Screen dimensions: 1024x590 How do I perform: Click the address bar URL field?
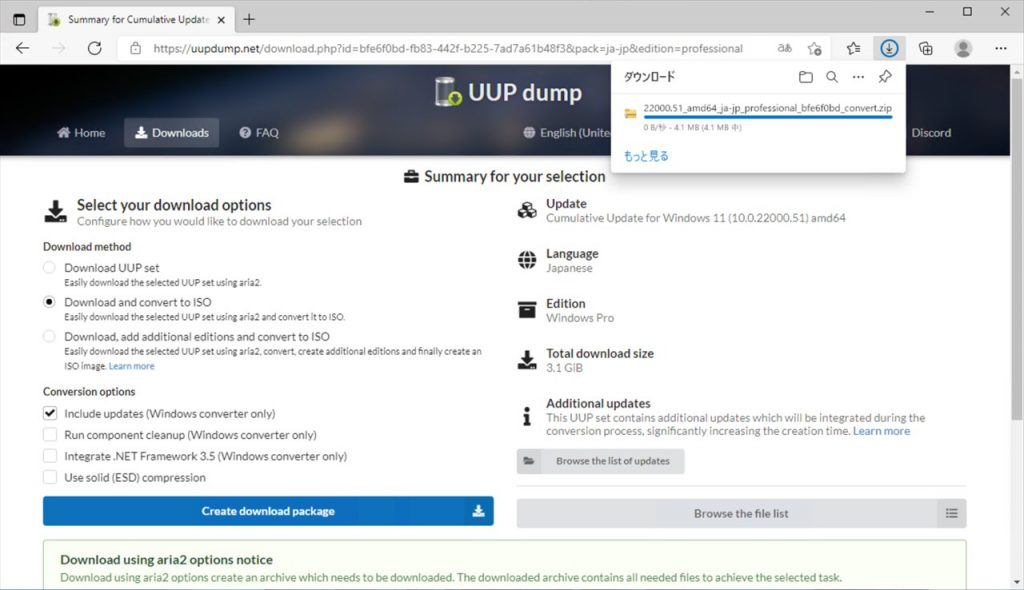pyautogui.click(x=447, y=48)
